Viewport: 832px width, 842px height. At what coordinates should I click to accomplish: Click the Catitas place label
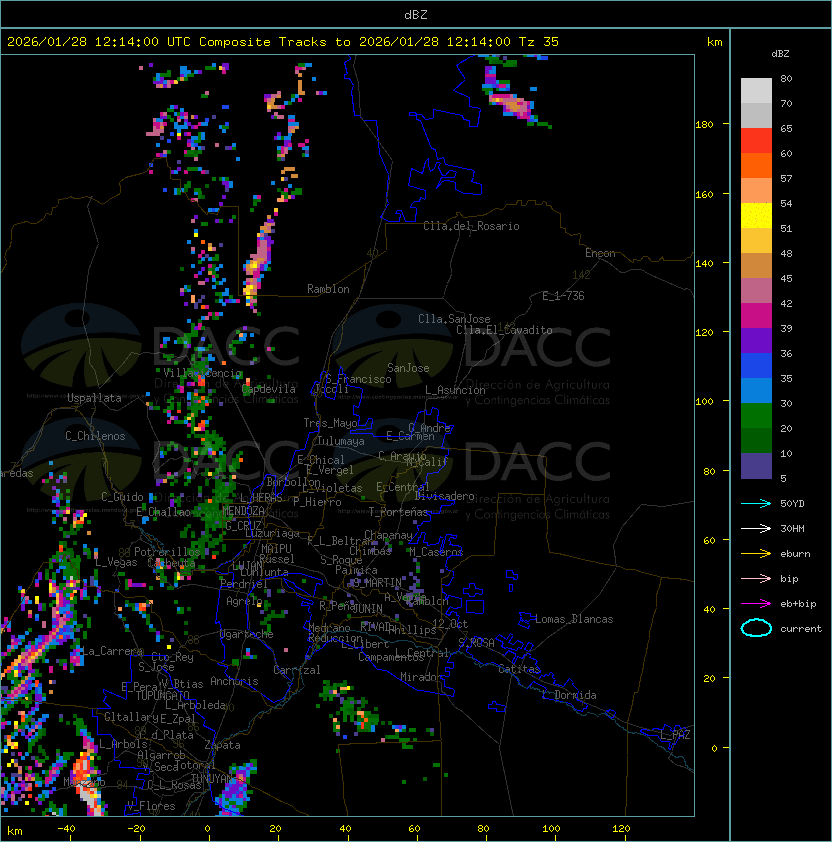[x=519, y=669]
